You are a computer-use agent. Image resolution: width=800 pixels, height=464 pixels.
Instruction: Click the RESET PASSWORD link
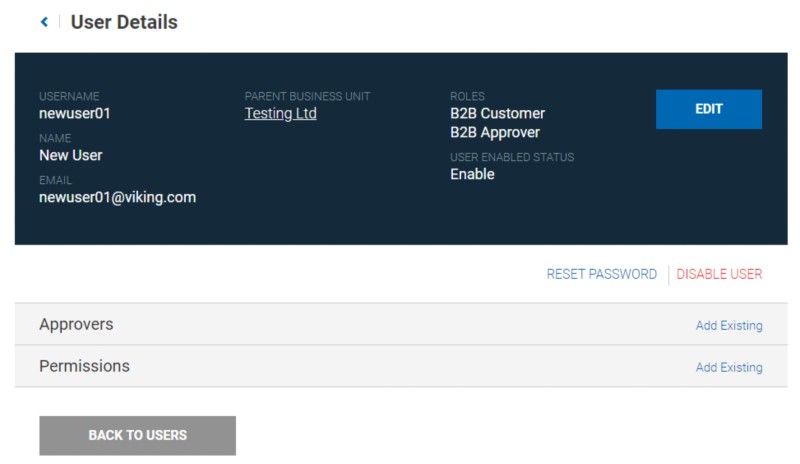coord(601,274)
